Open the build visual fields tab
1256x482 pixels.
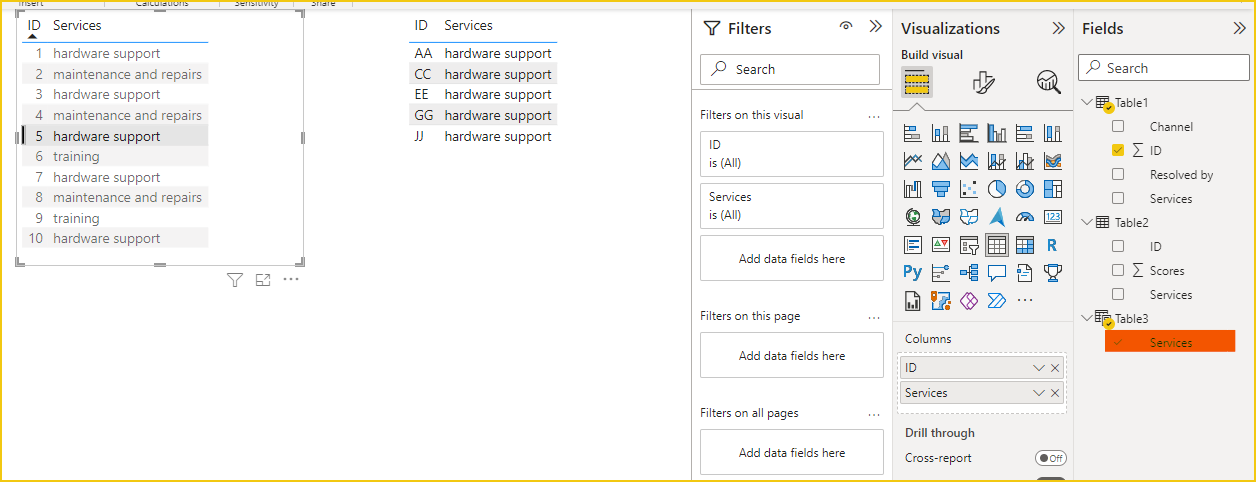pos(917,82)
